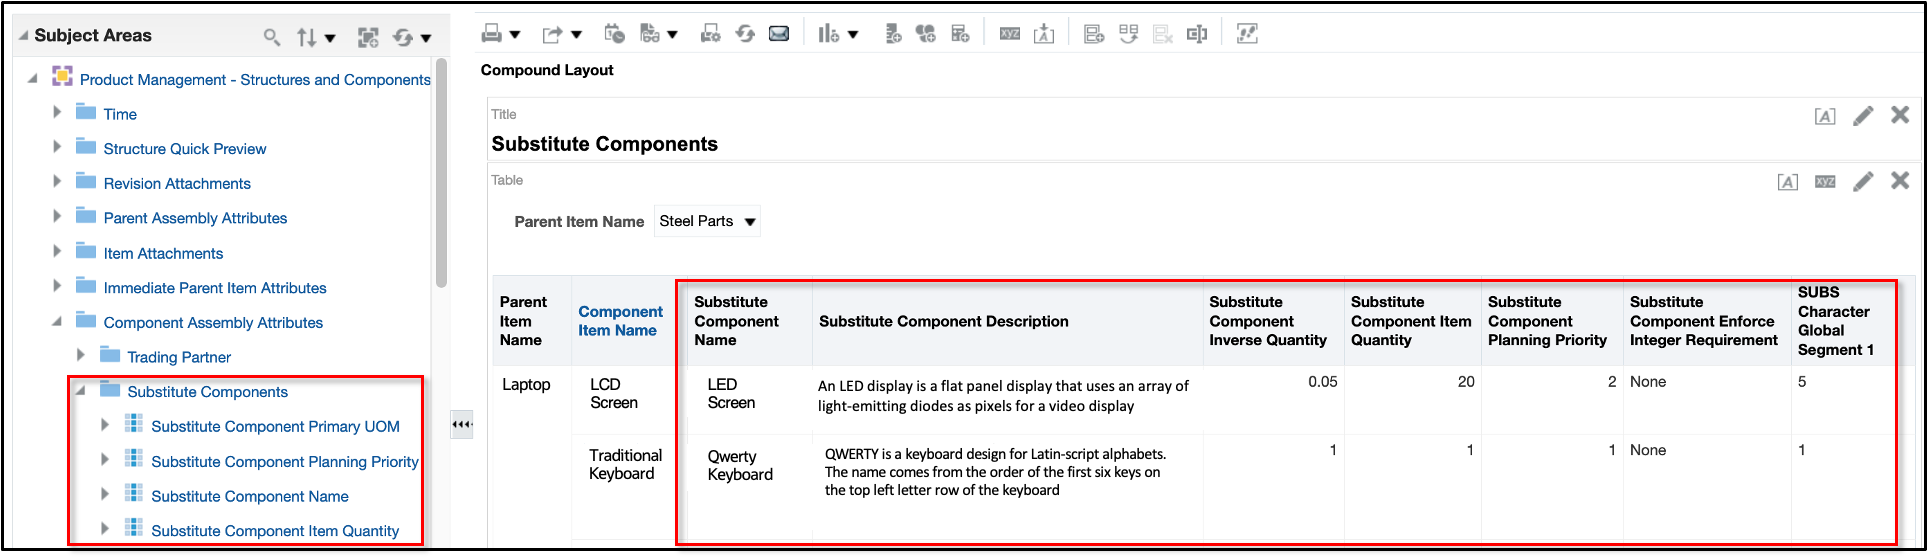1928x560 pixels.
Task: Open the dropdown arrow beside the sort icon
Action: pos(330,39)
